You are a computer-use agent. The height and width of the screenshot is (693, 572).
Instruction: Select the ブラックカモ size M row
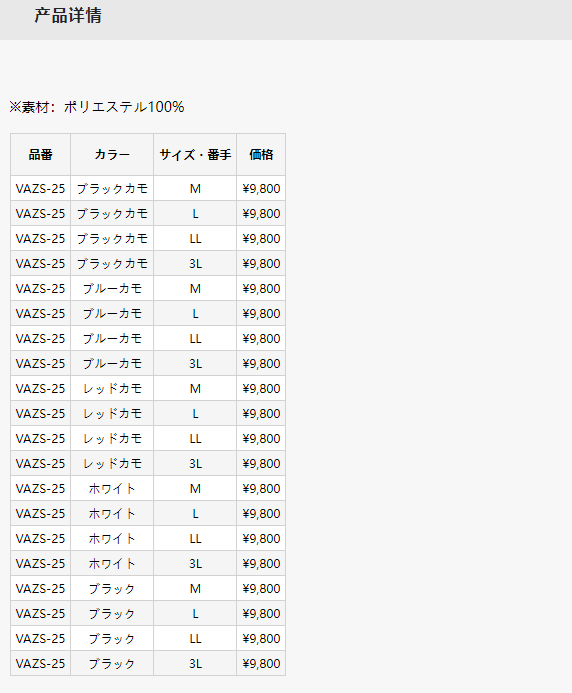tap(148, 189)
